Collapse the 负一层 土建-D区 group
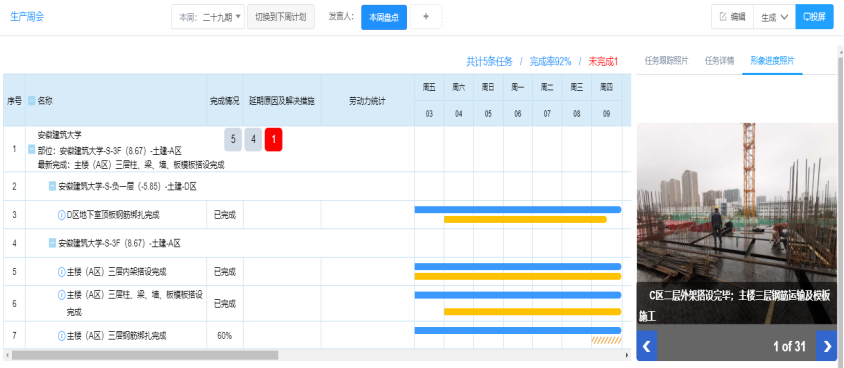 pos(52,187)
